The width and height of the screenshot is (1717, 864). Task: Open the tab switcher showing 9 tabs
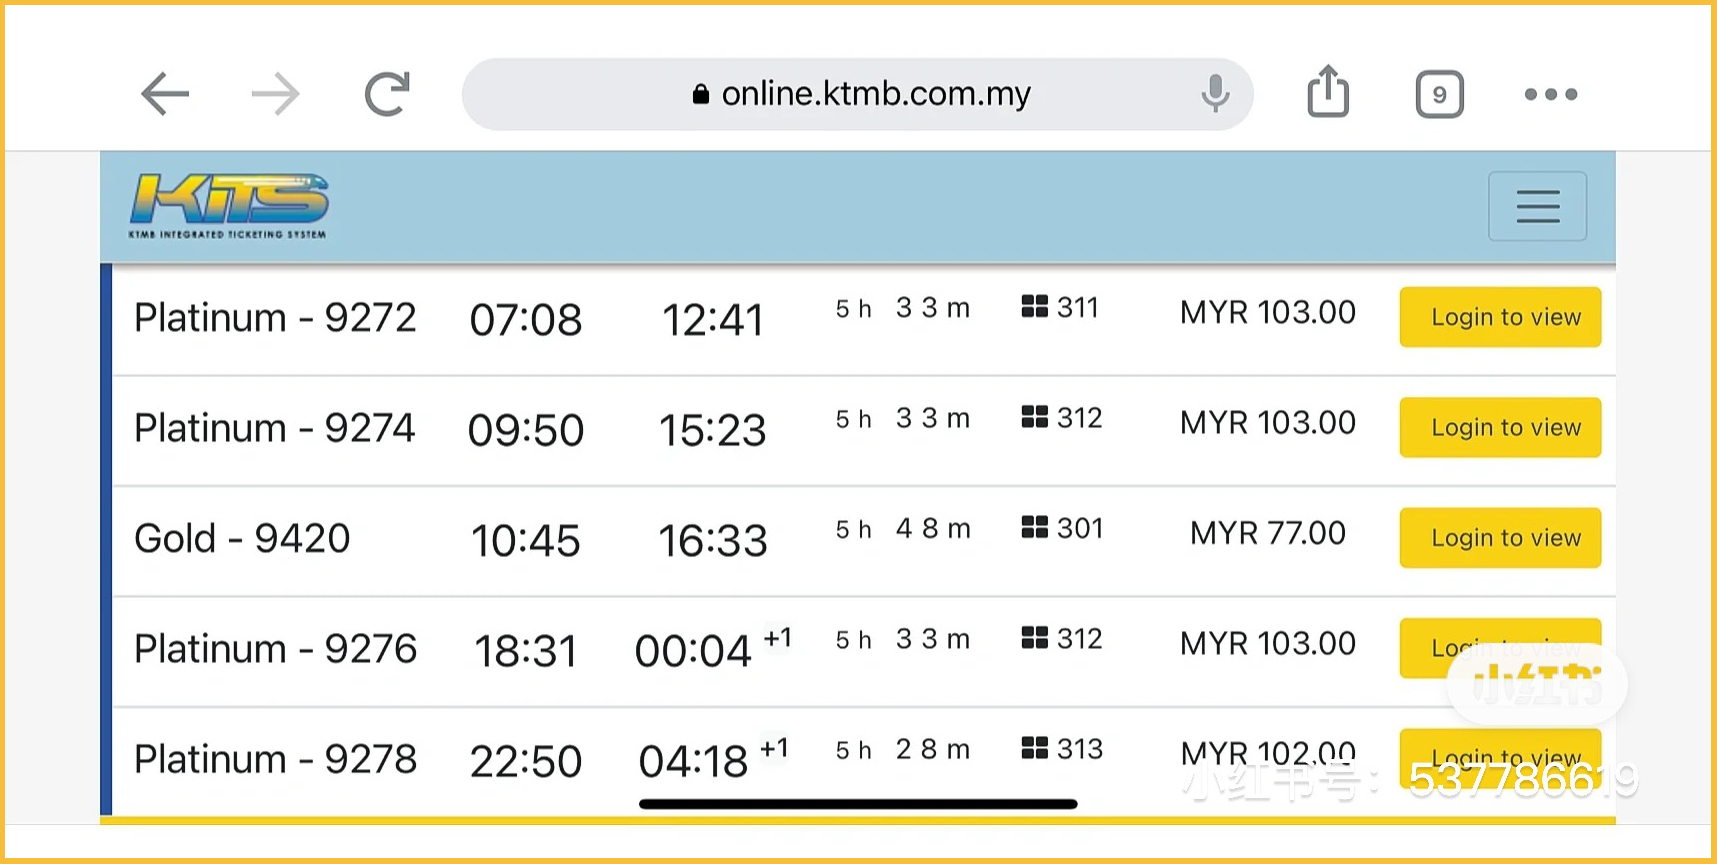(1439, 95)
